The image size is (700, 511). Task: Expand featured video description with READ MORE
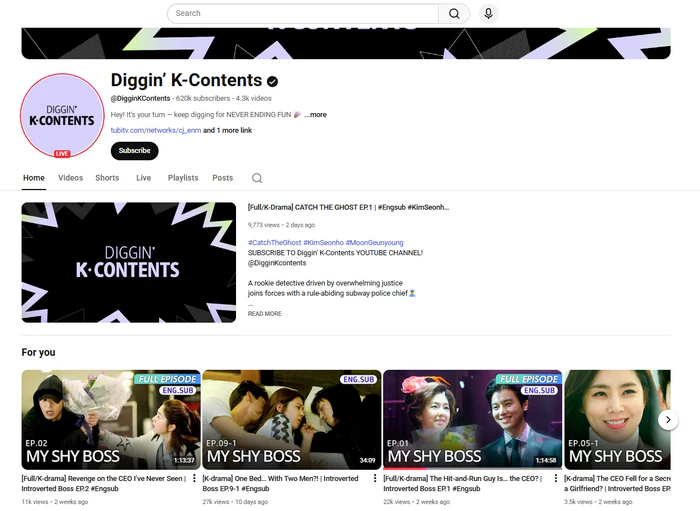tap(265, 314)
